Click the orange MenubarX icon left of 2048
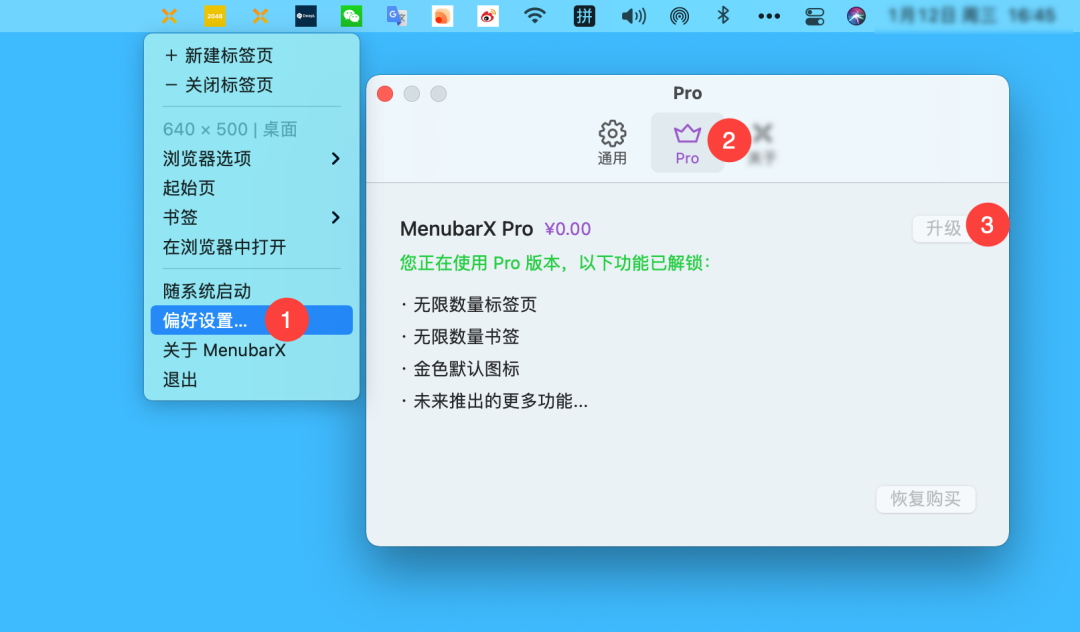The width and height of the screenshot is (1080, 632). point(169,16)
